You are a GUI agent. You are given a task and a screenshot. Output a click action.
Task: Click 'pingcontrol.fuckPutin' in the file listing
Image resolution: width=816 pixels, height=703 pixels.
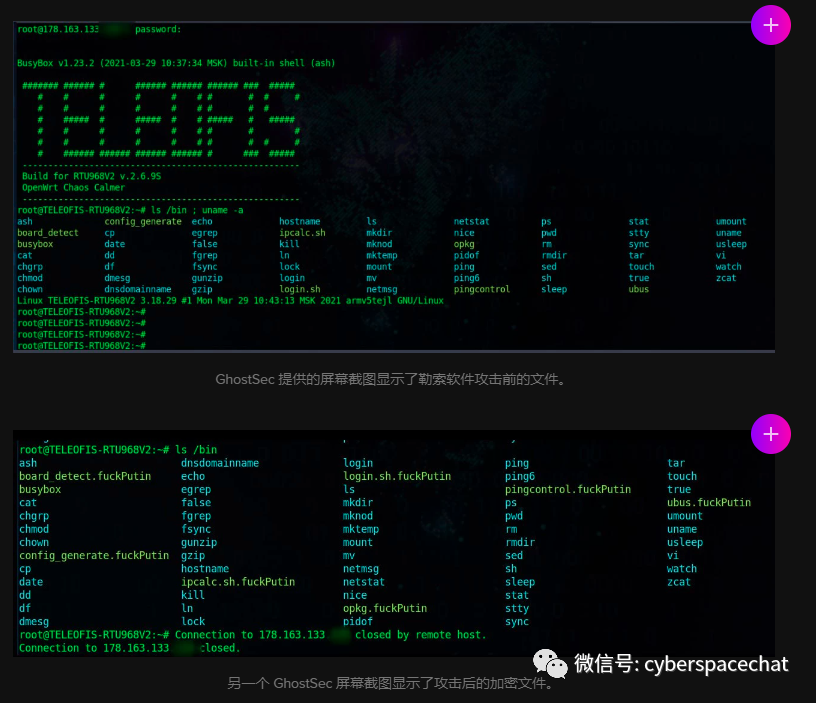click(x=568, y=489)
